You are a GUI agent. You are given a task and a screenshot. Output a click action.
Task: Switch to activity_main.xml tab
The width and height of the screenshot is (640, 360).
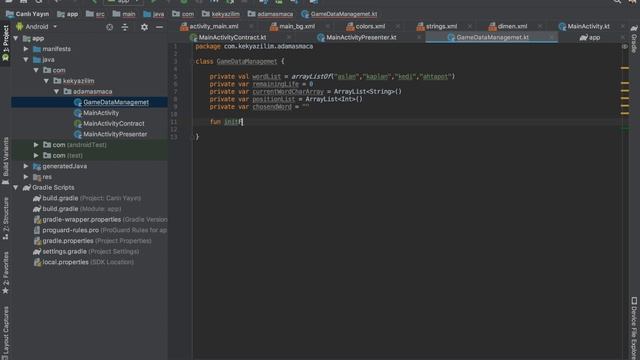point(213,26)
